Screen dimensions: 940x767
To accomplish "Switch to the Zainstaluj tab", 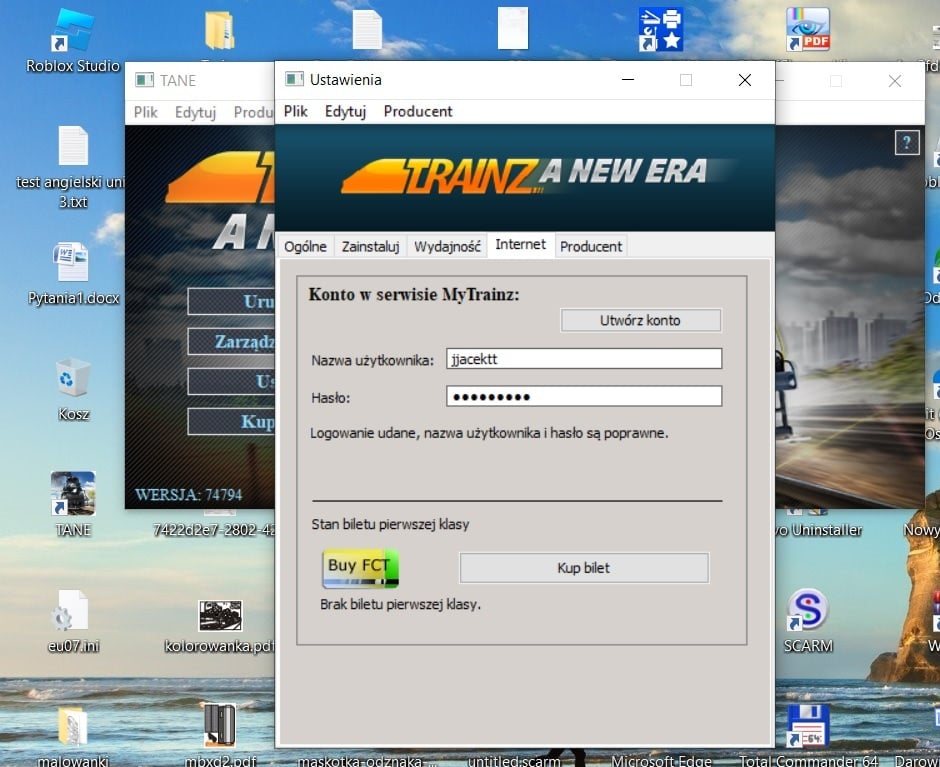I will tap(370, 246).
